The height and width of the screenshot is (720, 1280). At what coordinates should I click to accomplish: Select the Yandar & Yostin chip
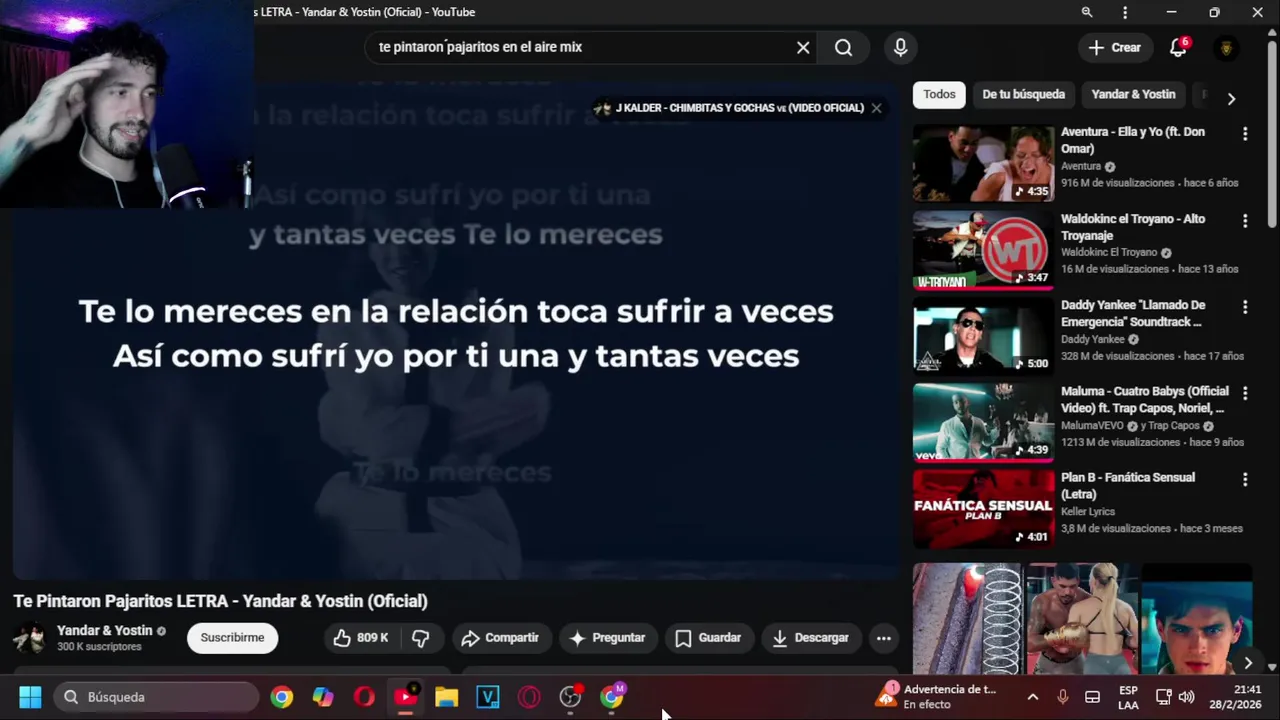click(x=1133, y=94)
